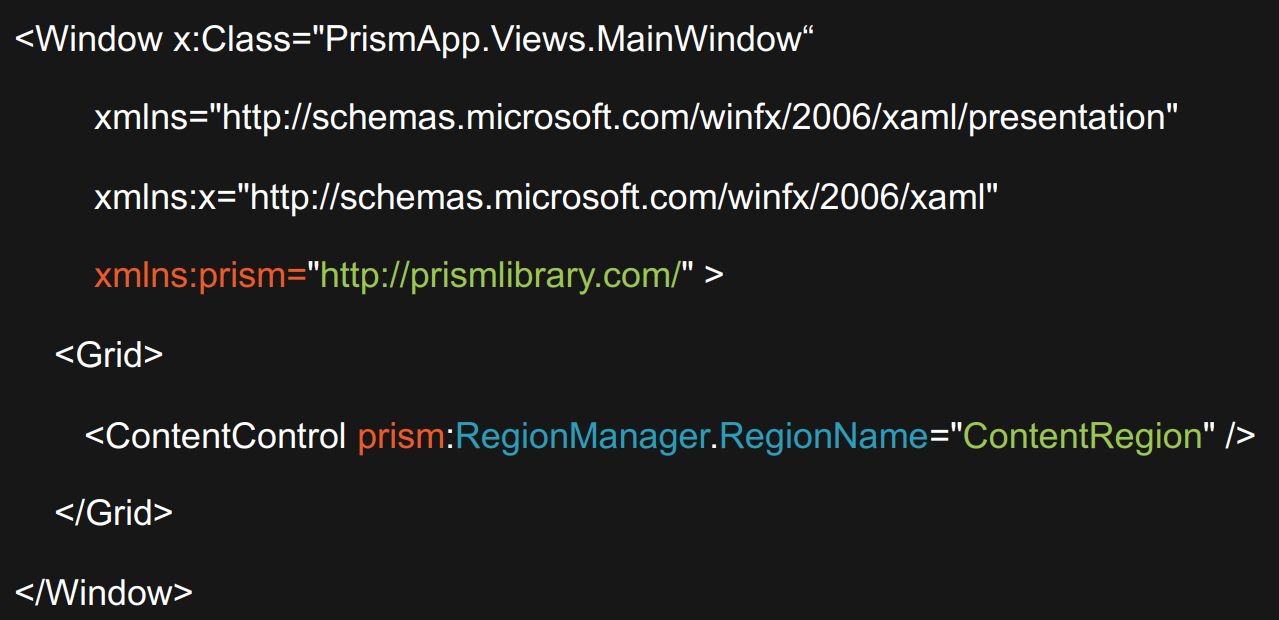Click the closing Grid tag
The width and height of the screenshot is (1279, 620).
[113, 513]
